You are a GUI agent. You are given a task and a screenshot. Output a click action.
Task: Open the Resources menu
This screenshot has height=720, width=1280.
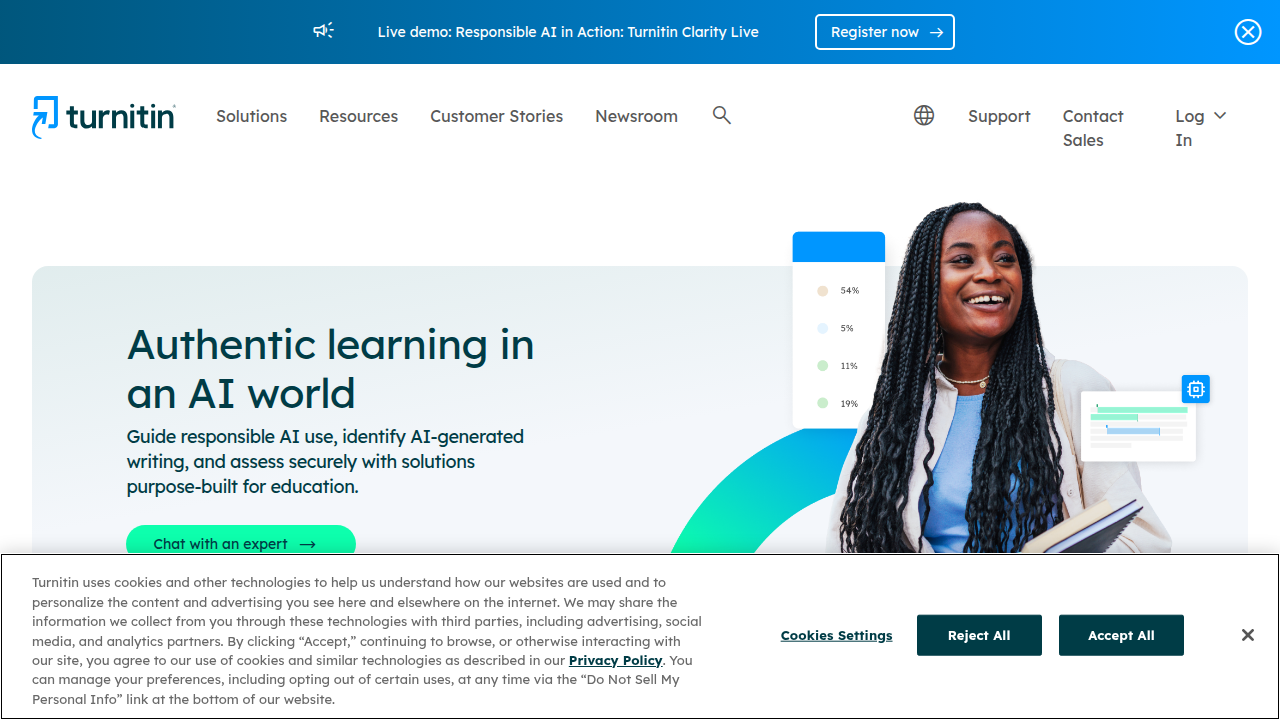point(359,116)
